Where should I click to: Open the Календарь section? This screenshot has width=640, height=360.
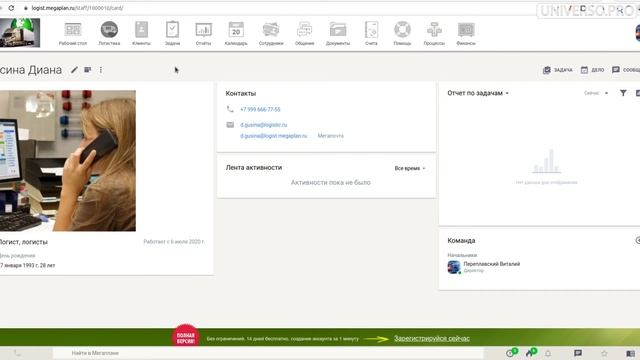(236, 33)
